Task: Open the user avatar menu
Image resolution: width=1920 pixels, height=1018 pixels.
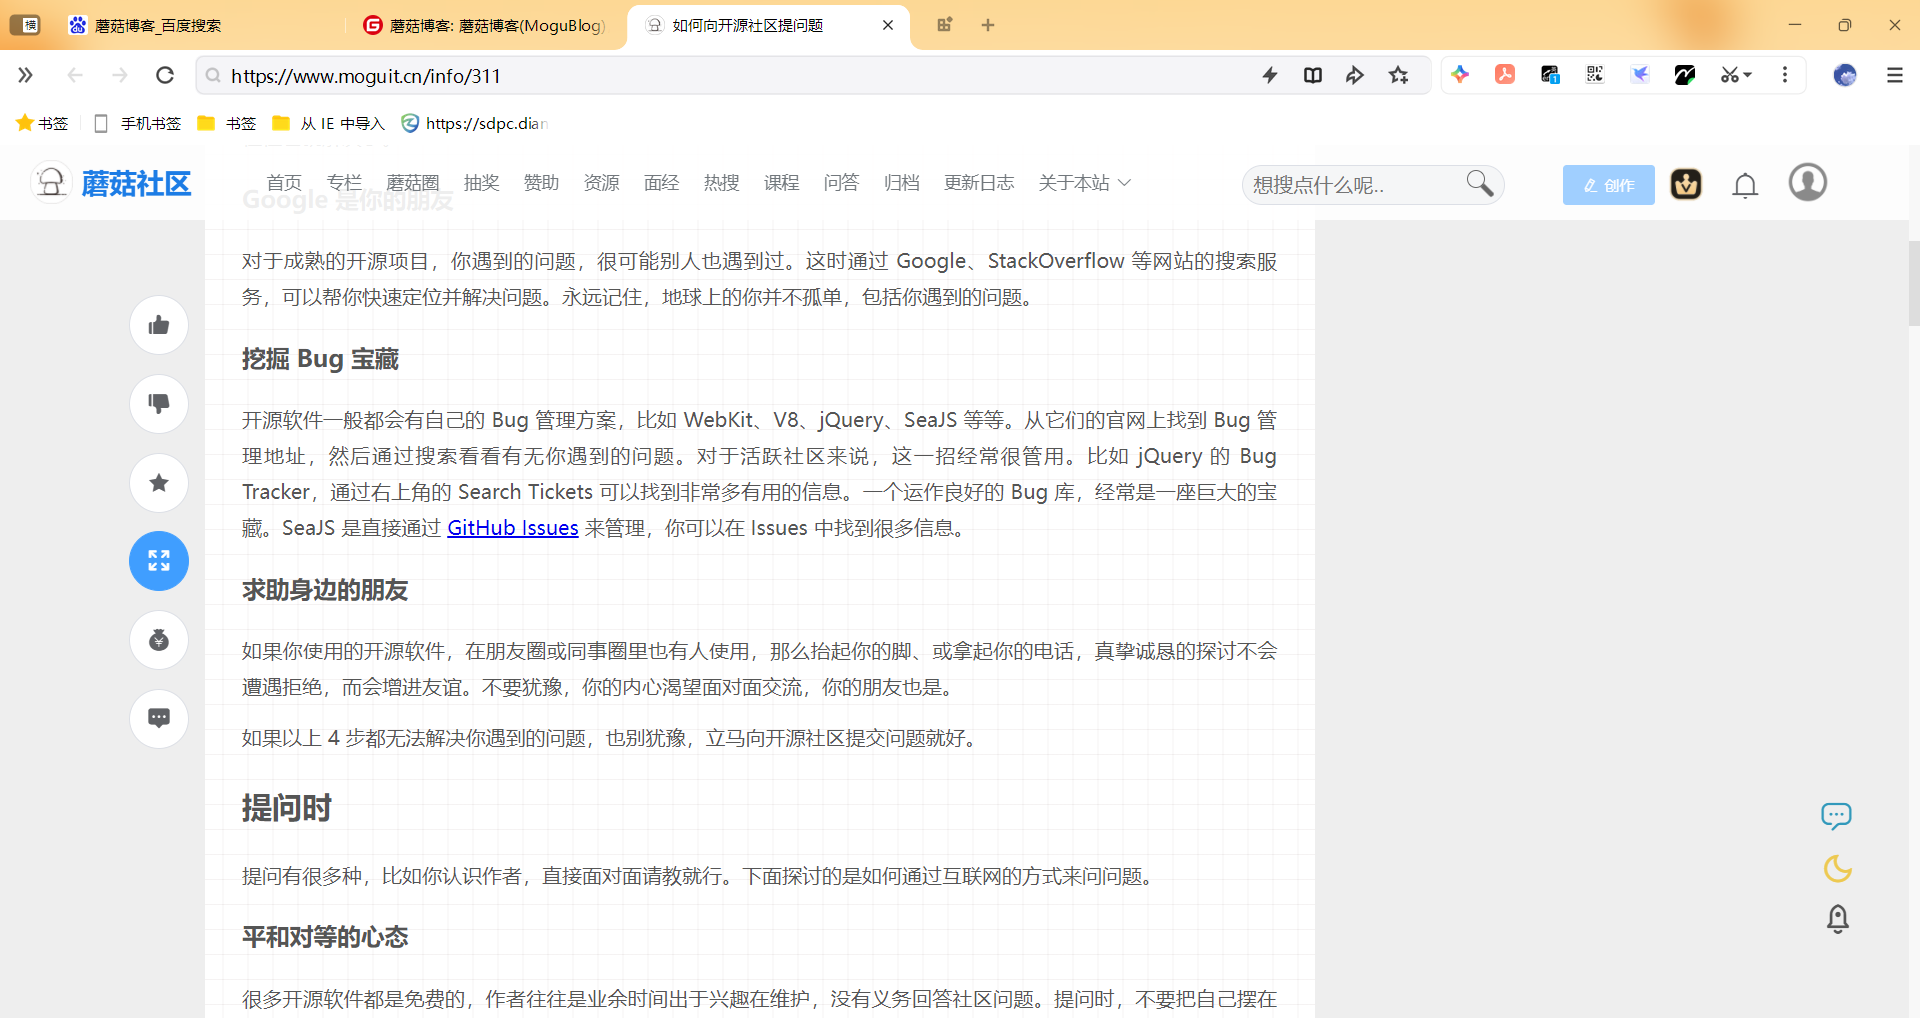Action: 1807,183
